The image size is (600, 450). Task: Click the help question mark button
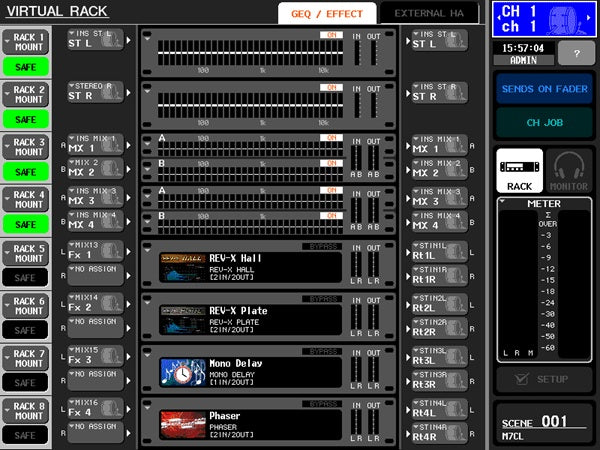[576, 54]
